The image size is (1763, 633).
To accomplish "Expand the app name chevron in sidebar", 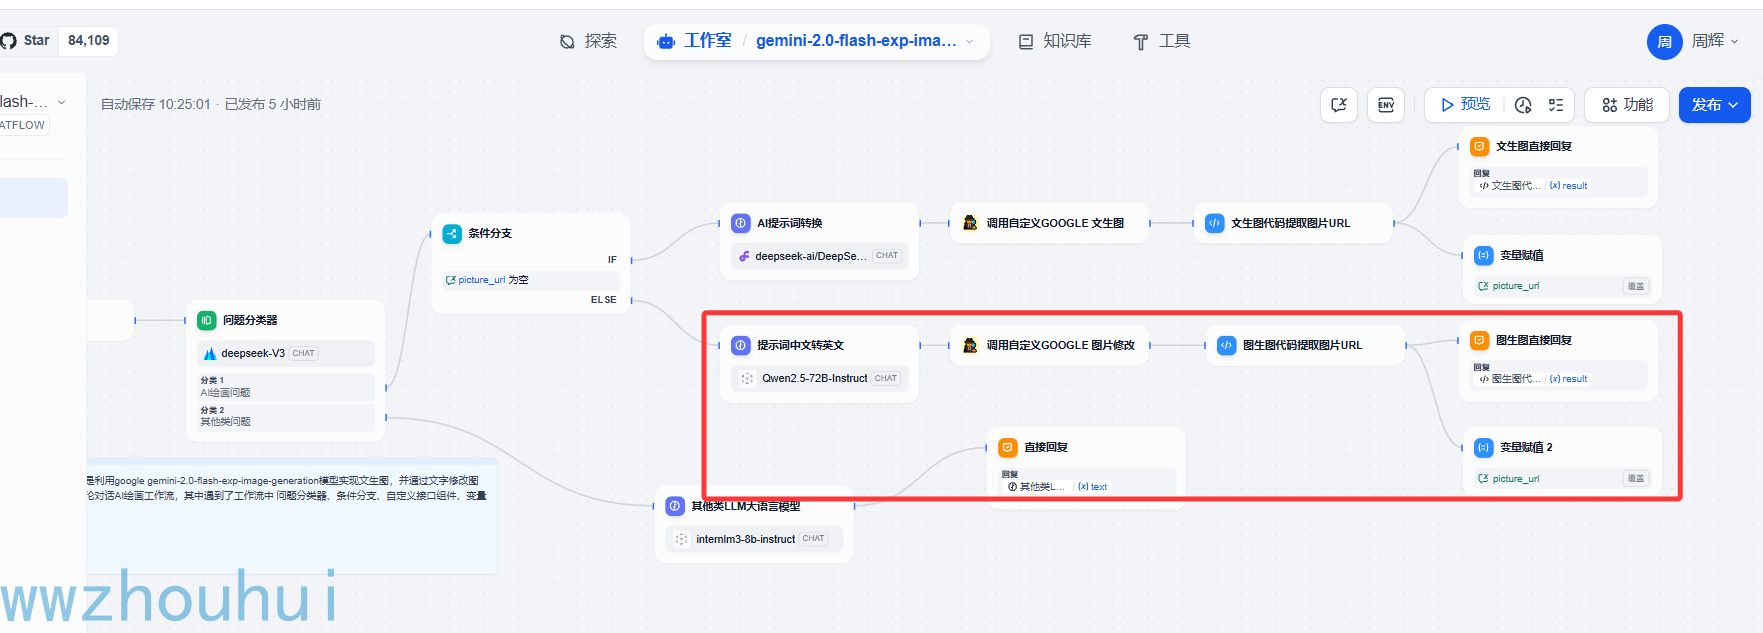I will click(x=62, y=102).
